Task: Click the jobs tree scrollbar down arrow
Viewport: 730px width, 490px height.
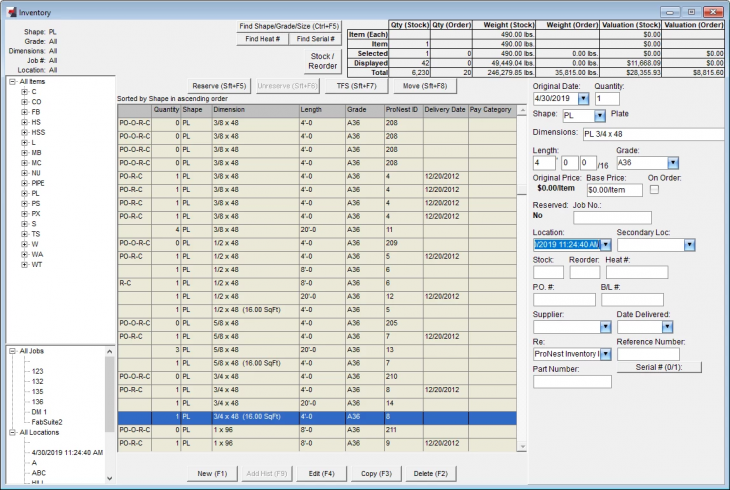Action: 109,478
